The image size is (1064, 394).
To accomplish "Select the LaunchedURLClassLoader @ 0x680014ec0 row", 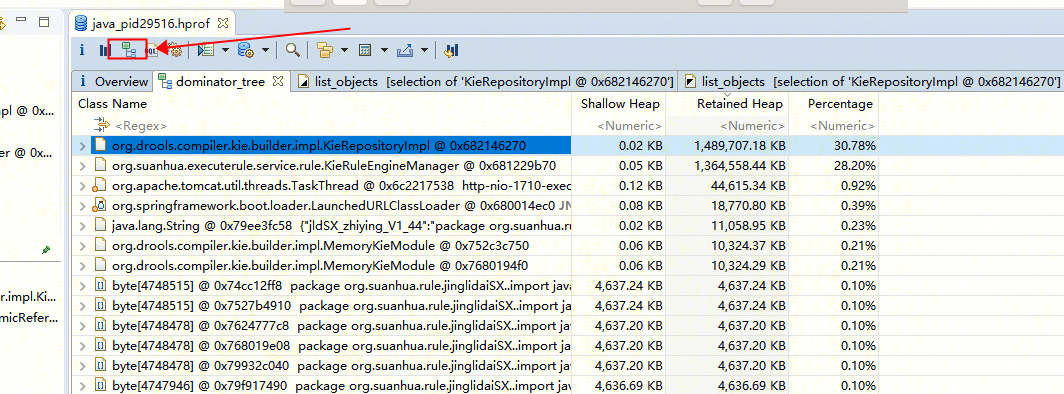I will click(x=475, y=205).
